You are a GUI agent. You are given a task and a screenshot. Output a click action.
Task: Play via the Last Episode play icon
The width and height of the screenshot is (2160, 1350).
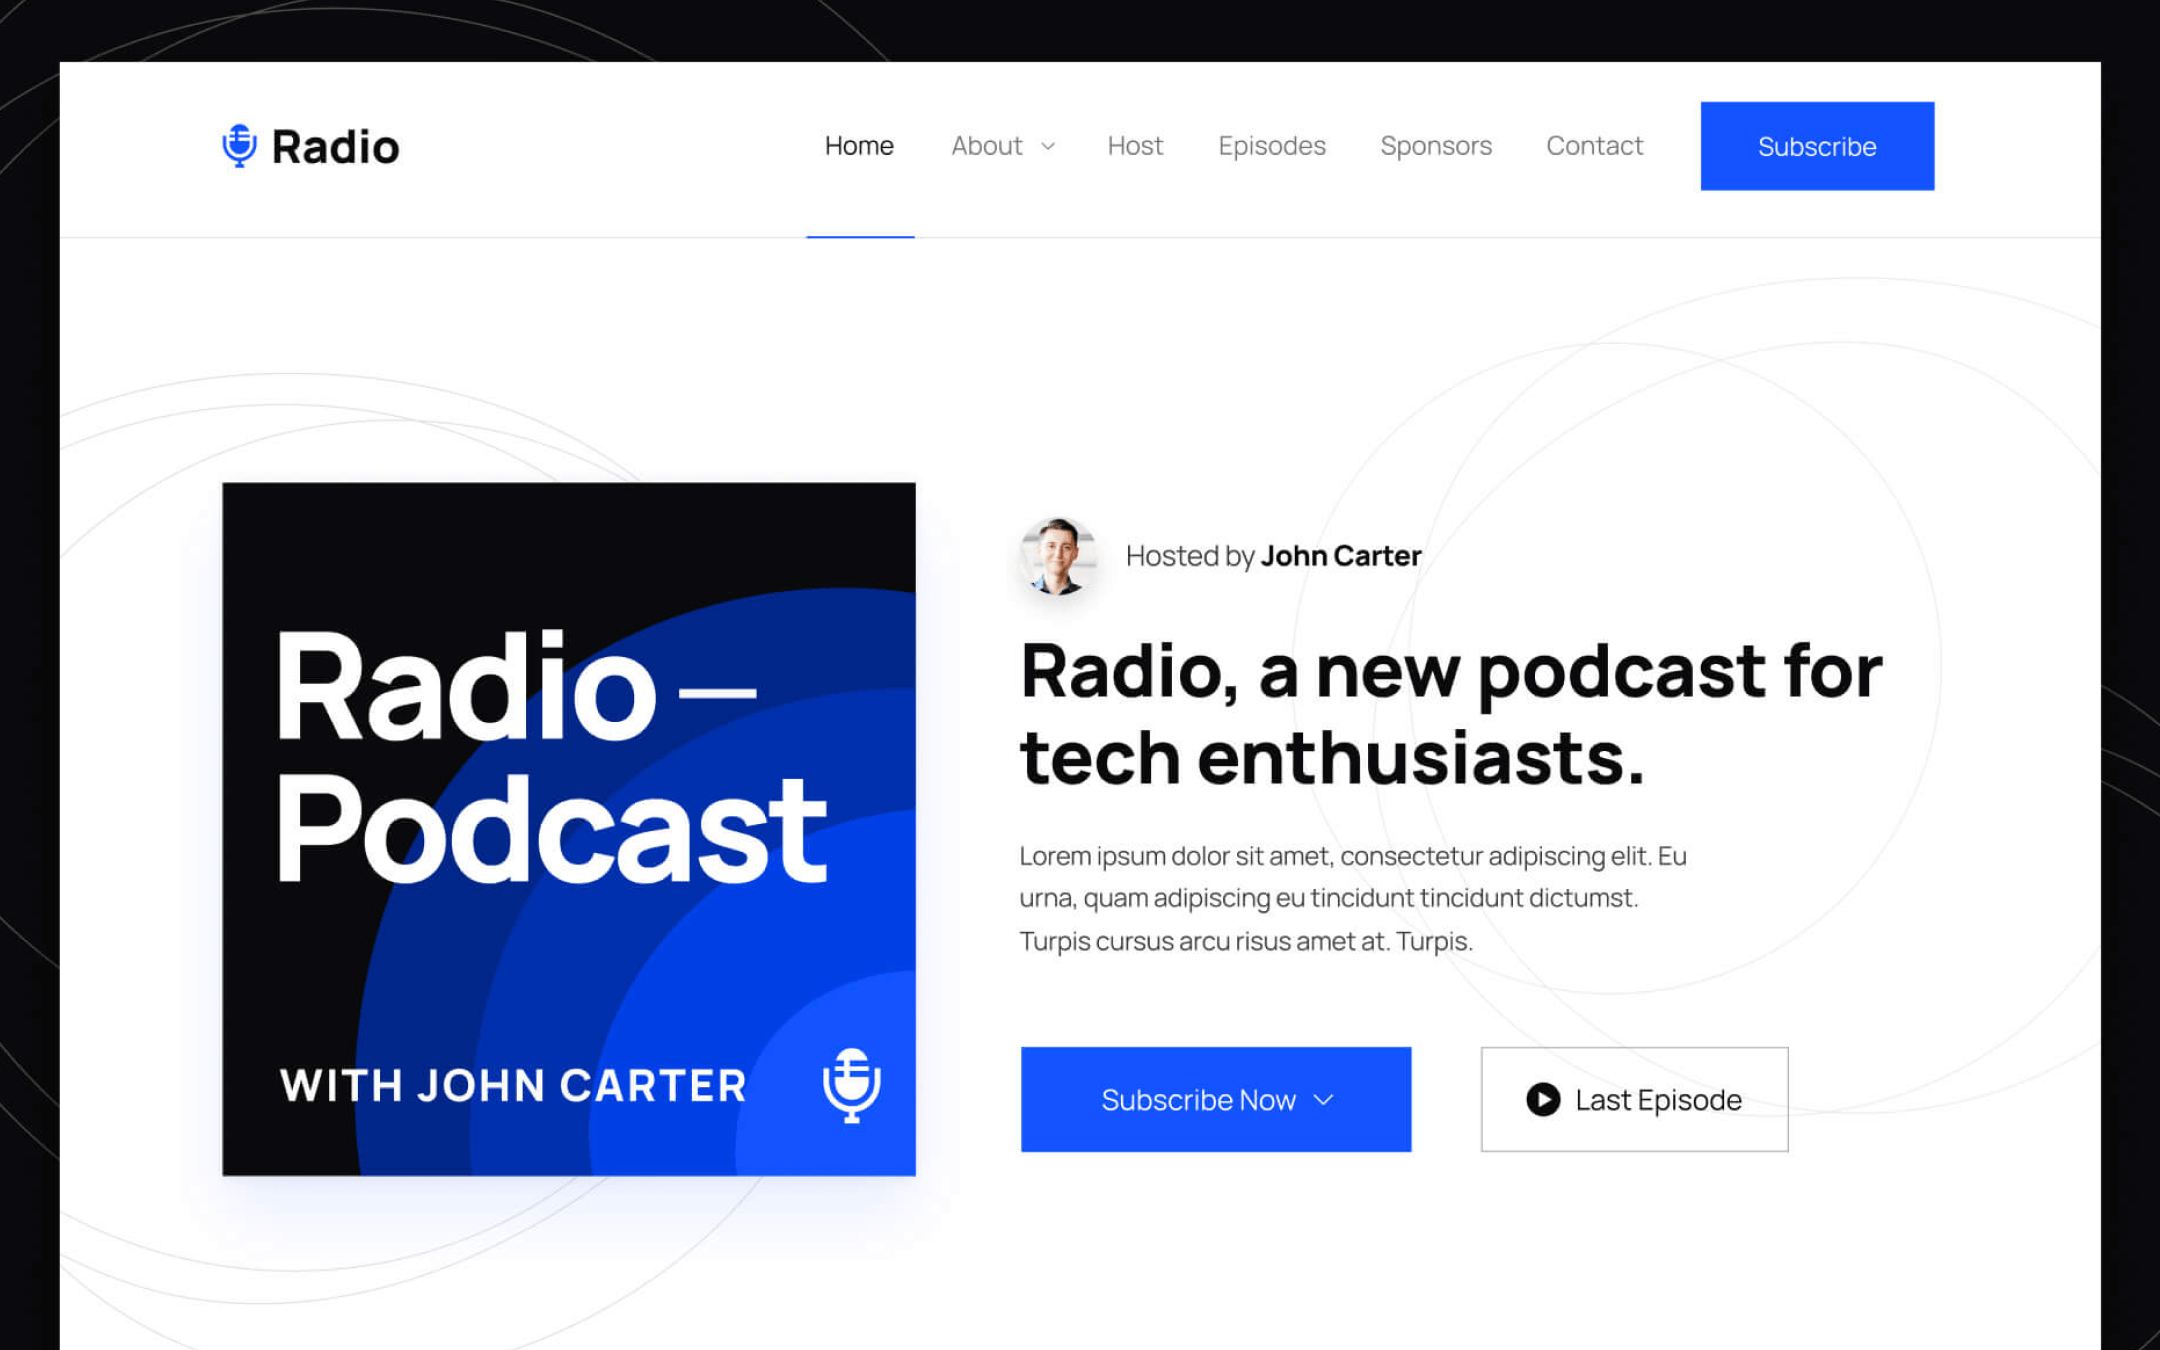coord(1543,1100)
